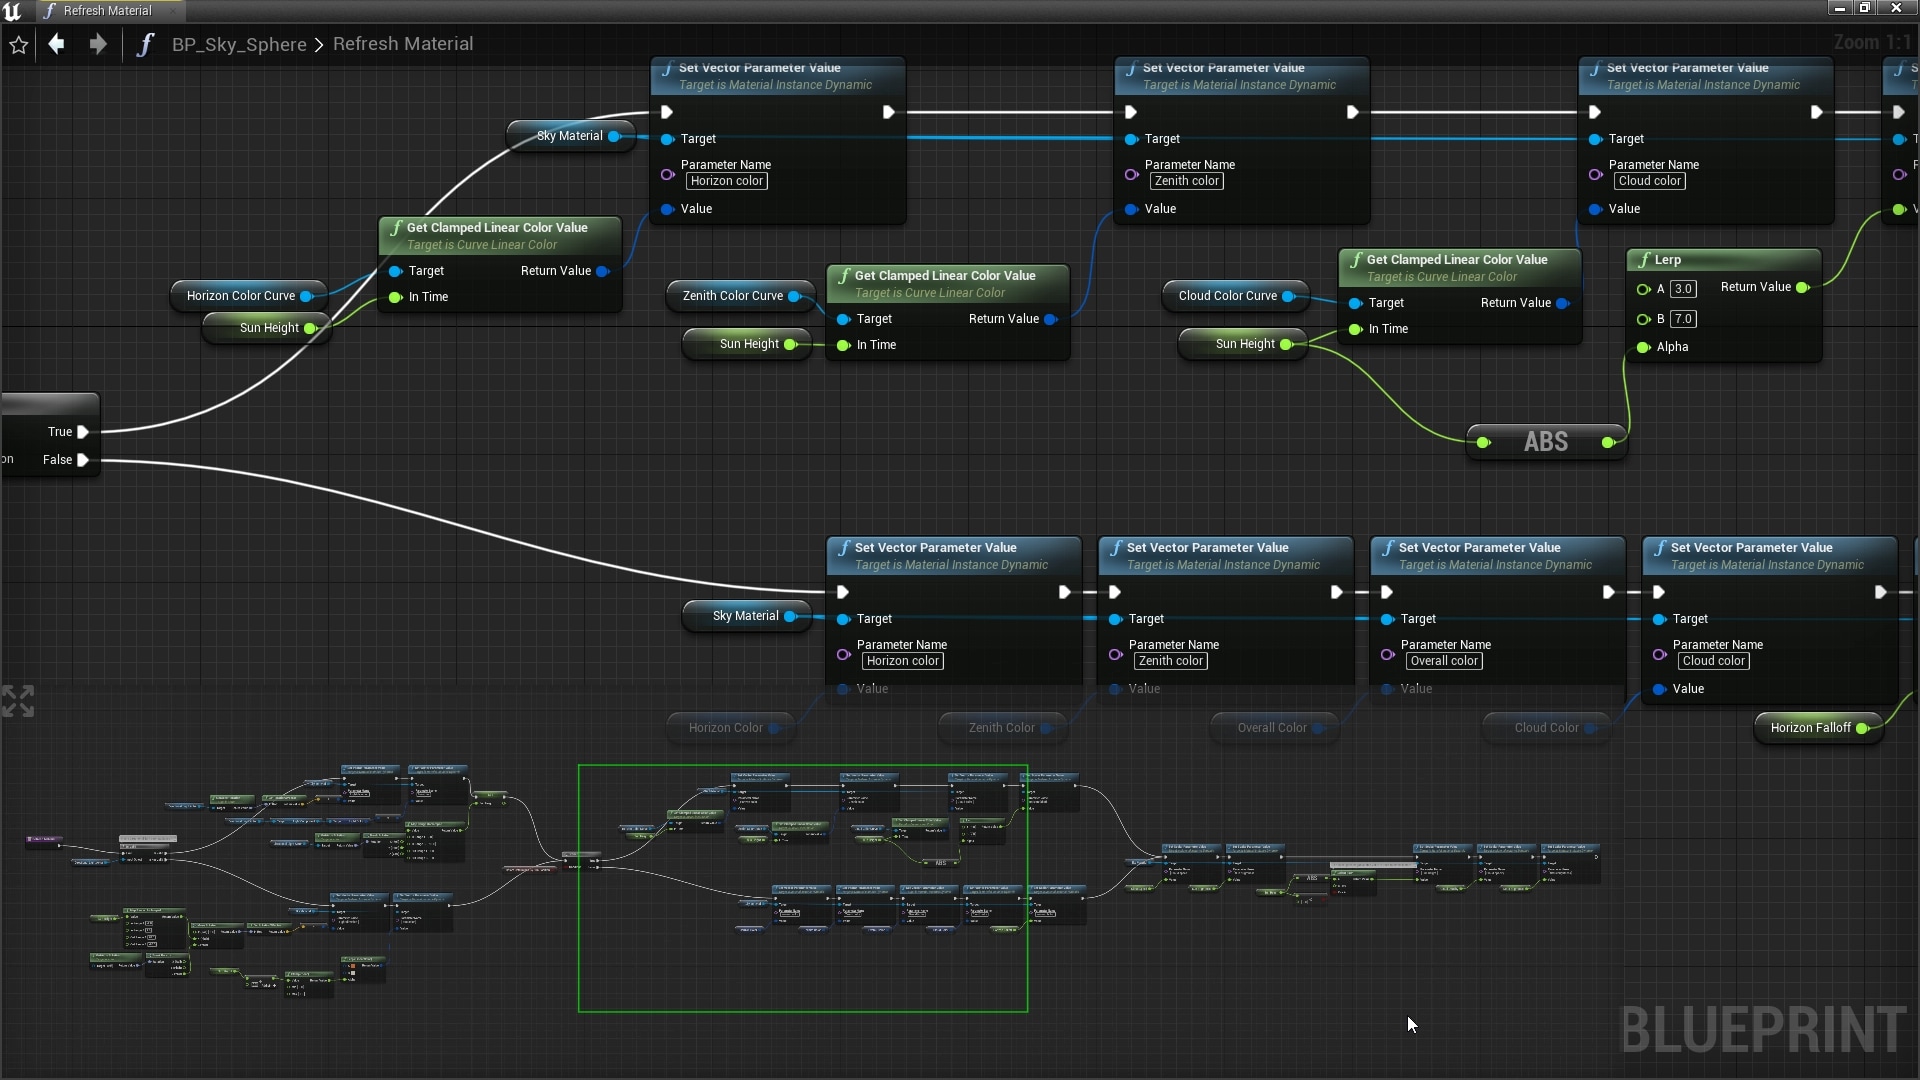
Task: Select the faded Horizon Color variable node
Action: pos(730,728)
